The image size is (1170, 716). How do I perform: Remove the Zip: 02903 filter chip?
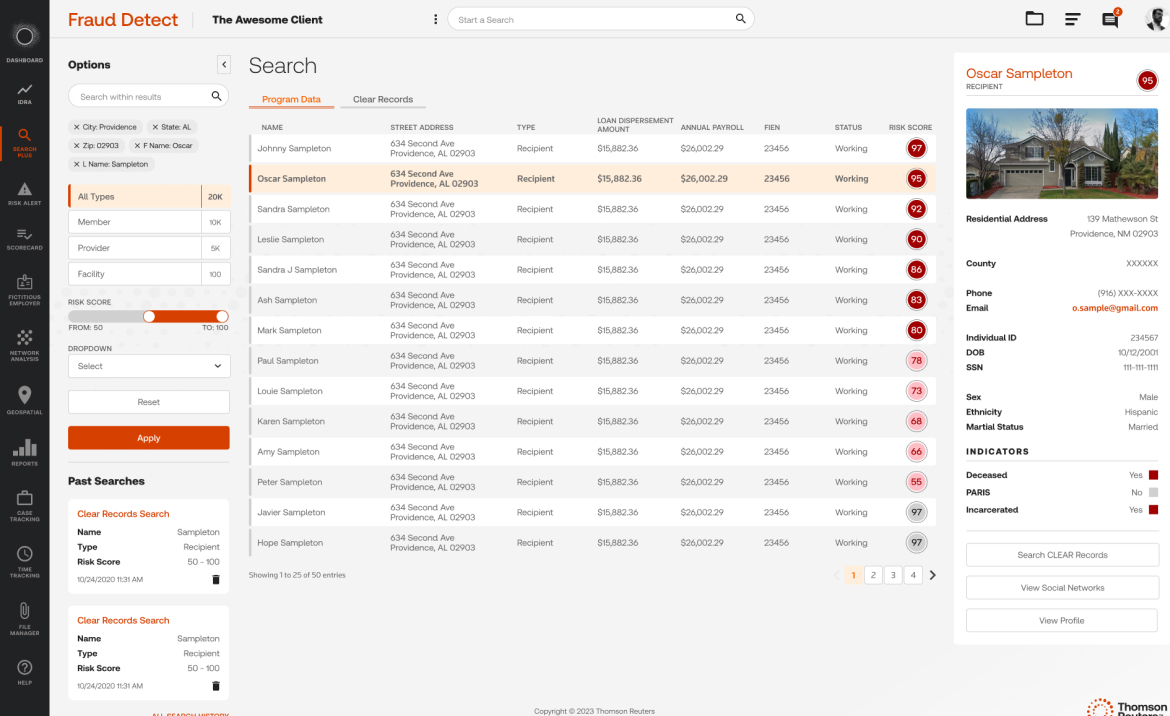(x=76, y=145)
